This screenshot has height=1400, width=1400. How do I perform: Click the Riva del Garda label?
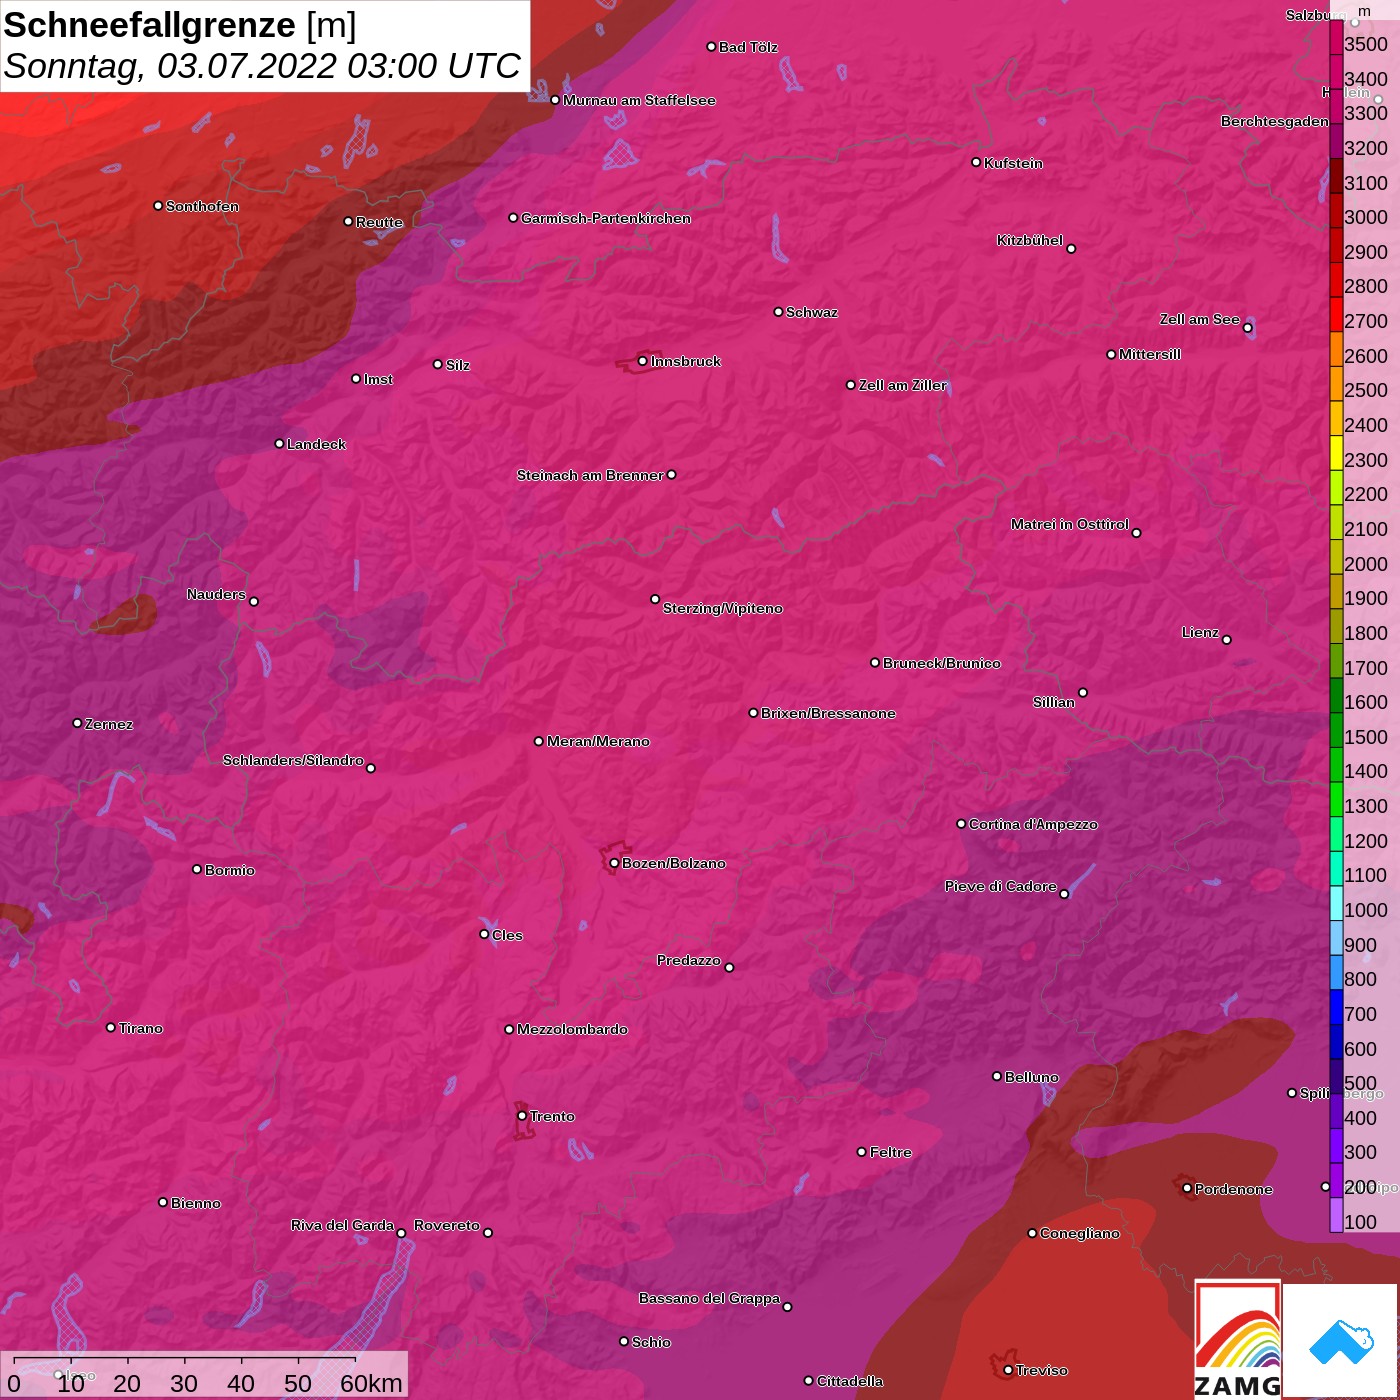tap(343, 1225)
